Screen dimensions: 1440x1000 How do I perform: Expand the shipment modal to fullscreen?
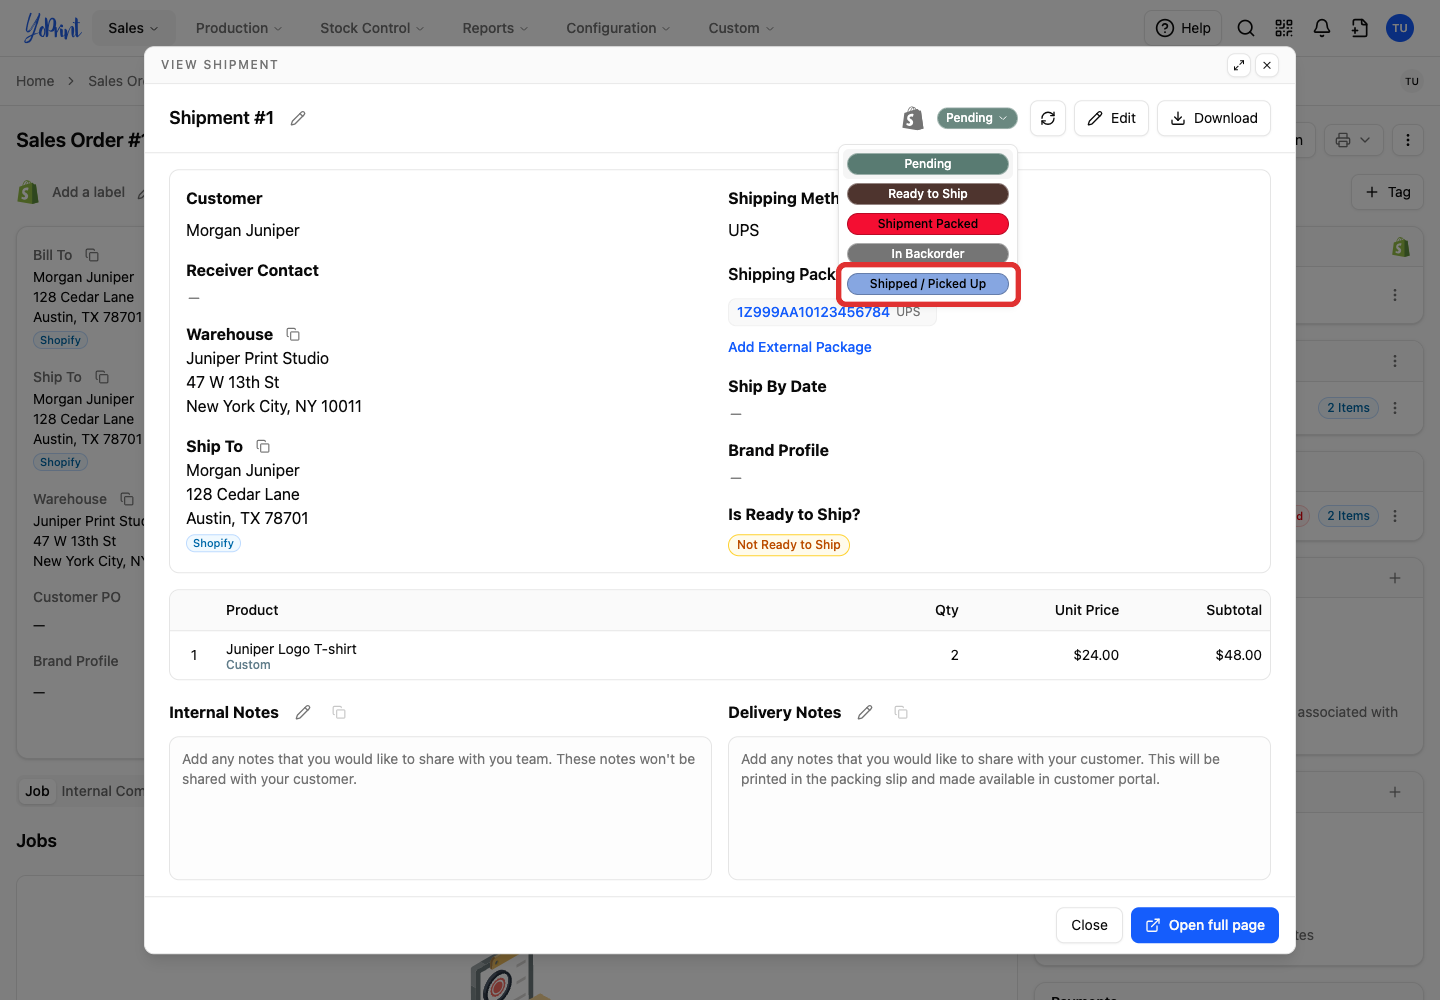click(1239, 65)
